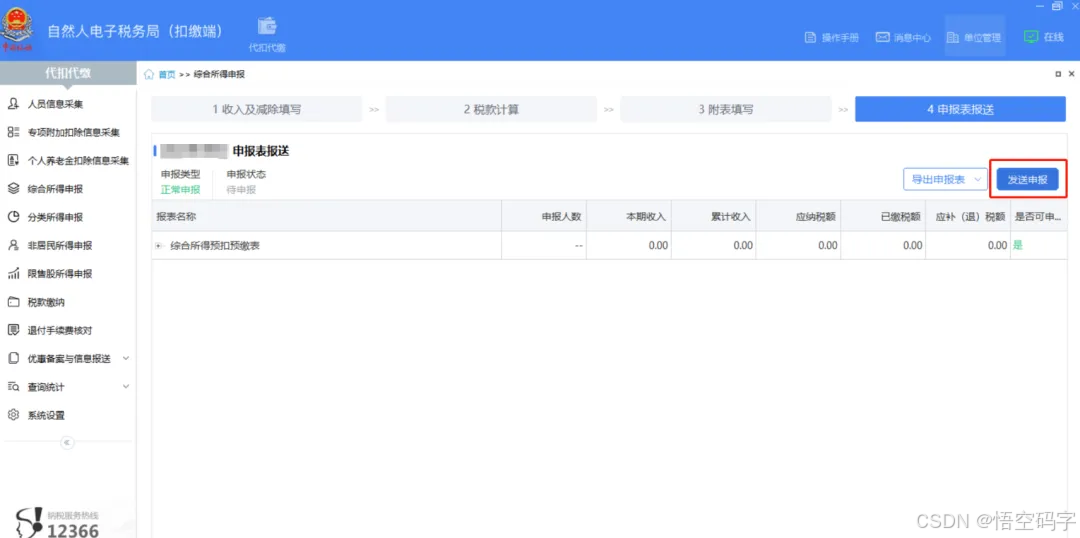Collapse the sidebar with the double-arrow icon
Image resolution: width=1080 pixels, height=538 pixels.
tap(68, 442)
